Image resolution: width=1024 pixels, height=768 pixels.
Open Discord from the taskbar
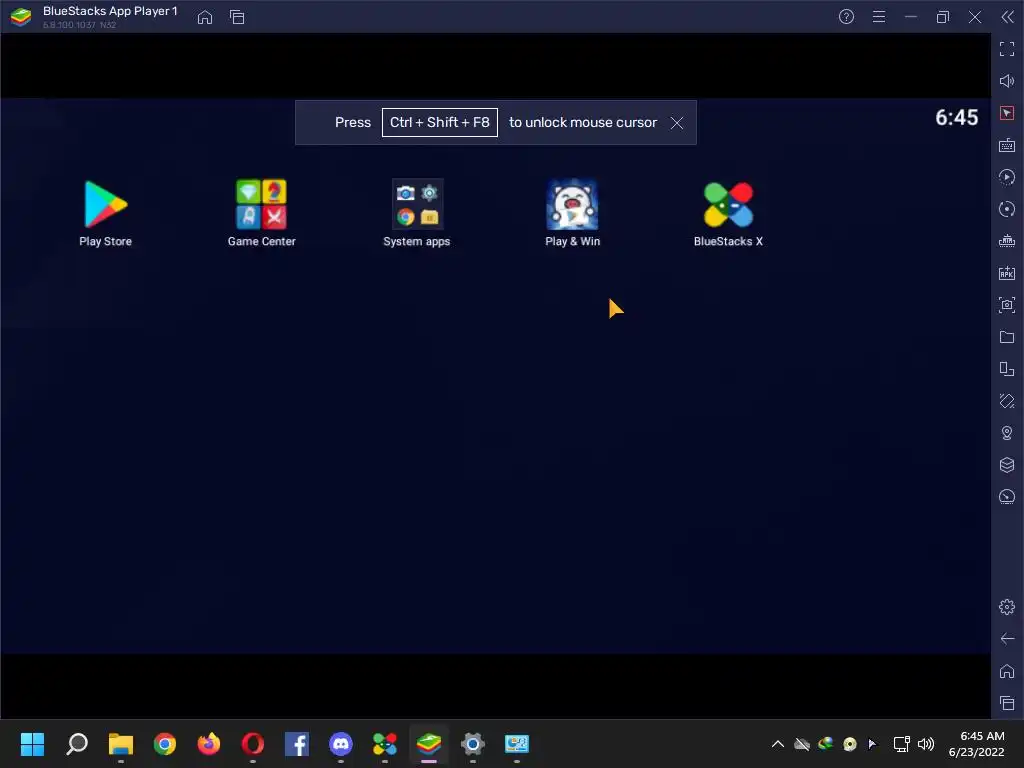point(341,744)
